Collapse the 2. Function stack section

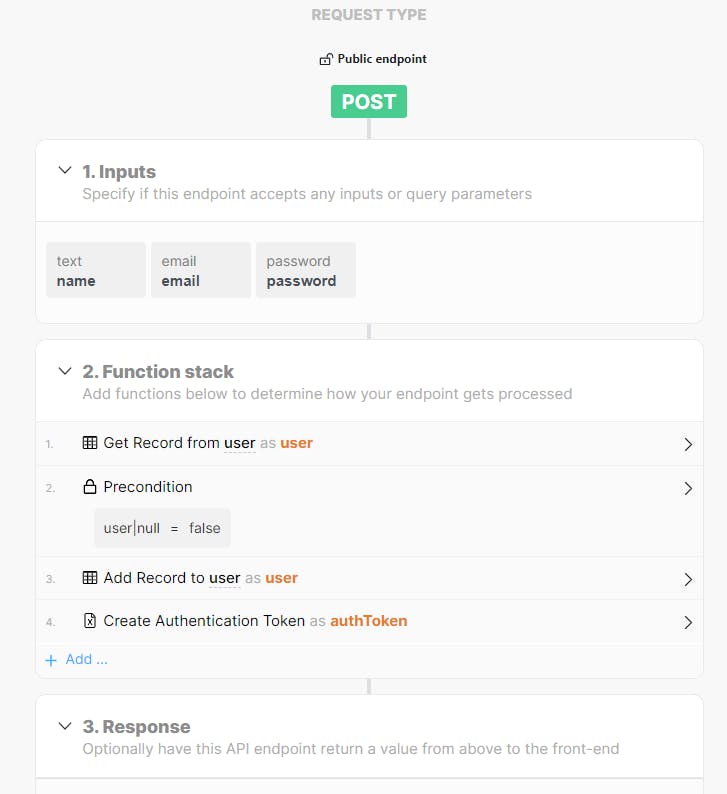(x=65, y=371)
